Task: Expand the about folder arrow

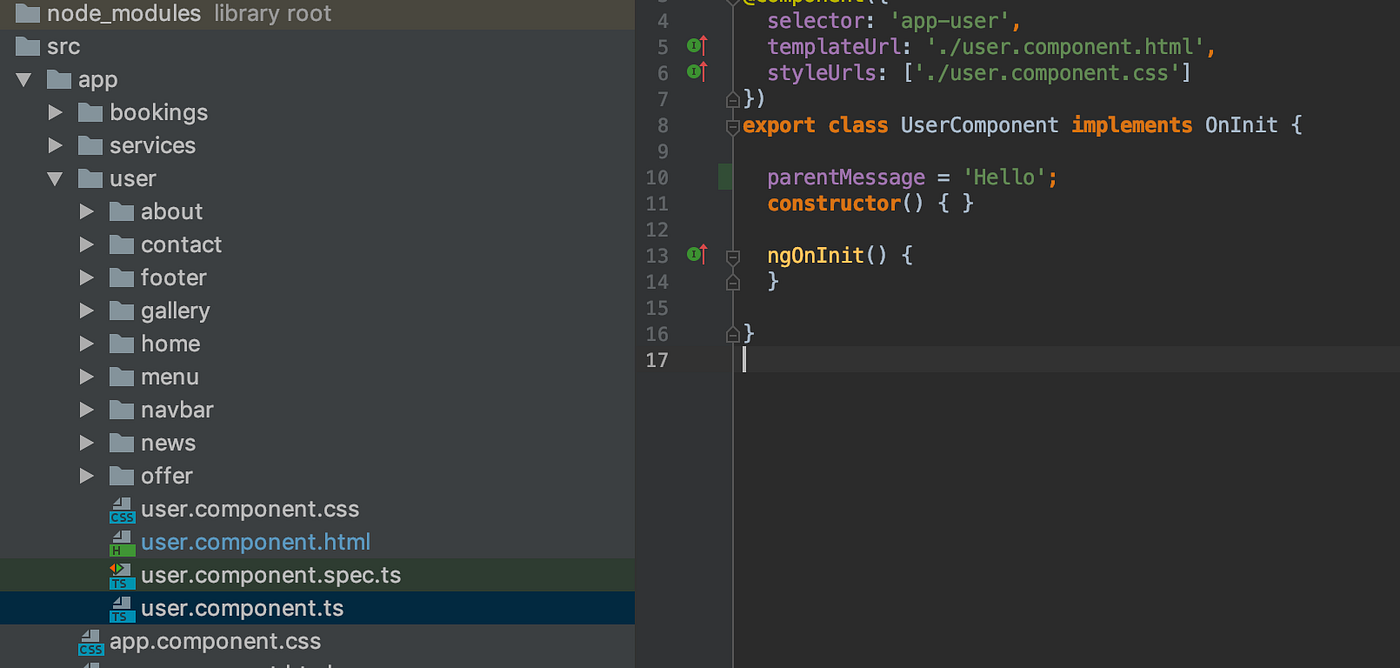Action: point(87,212)
